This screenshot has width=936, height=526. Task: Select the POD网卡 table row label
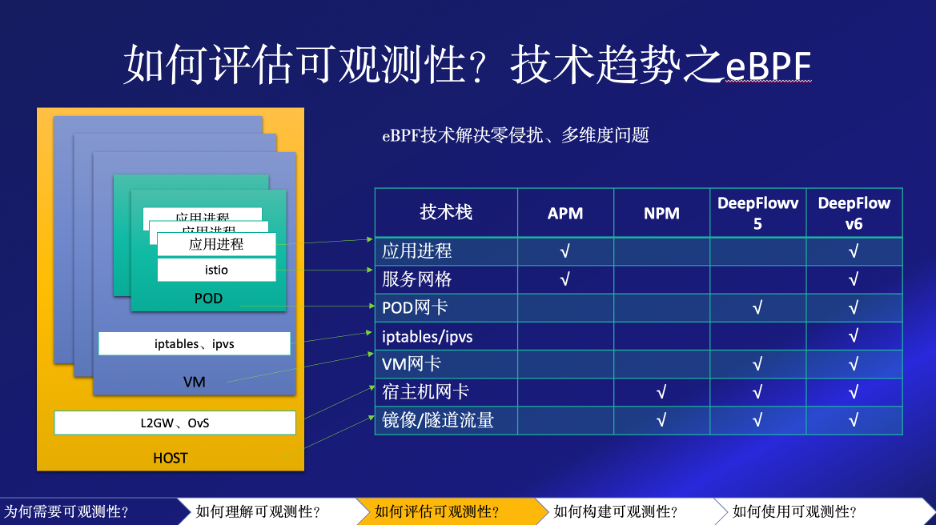415,307
